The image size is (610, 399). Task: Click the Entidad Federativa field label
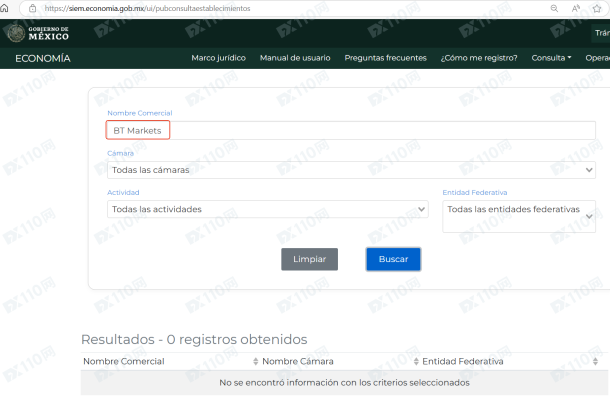pos(475,192)
